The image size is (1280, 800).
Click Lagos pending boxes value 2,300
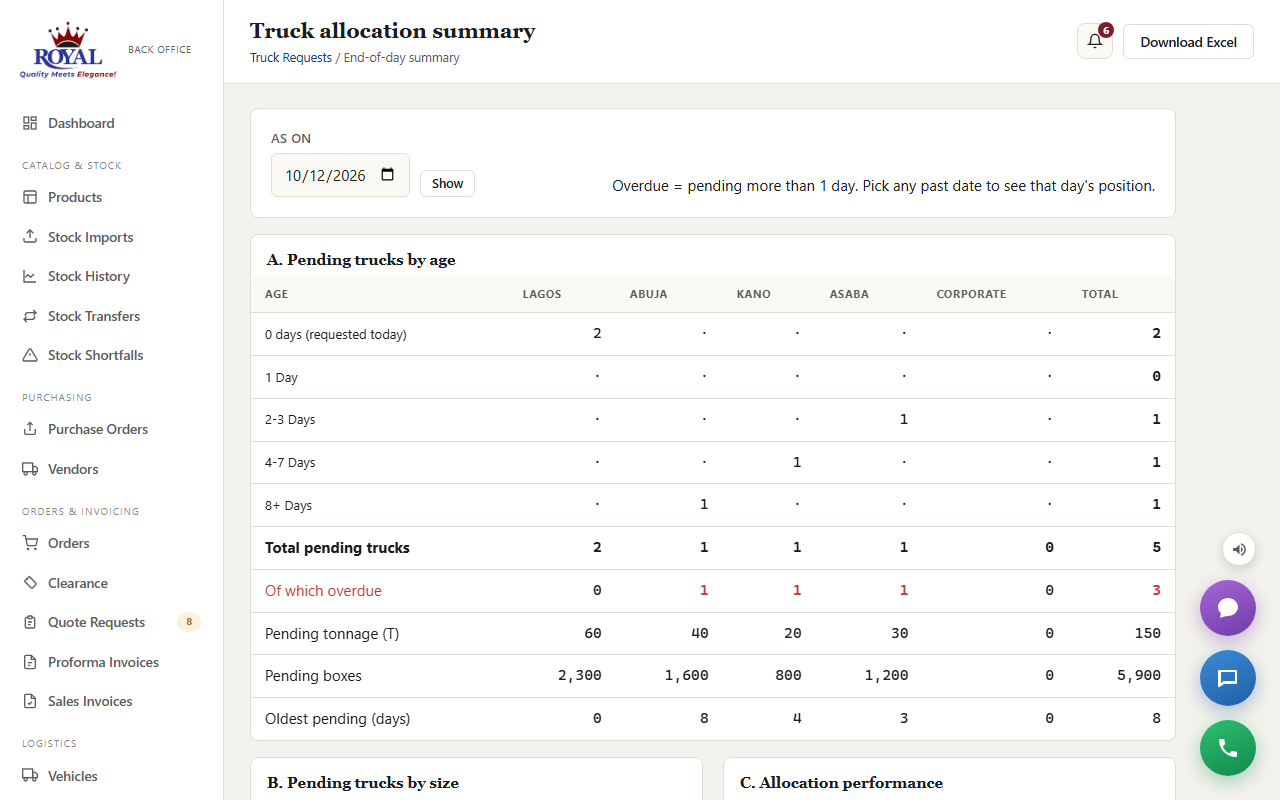[580, 676]
